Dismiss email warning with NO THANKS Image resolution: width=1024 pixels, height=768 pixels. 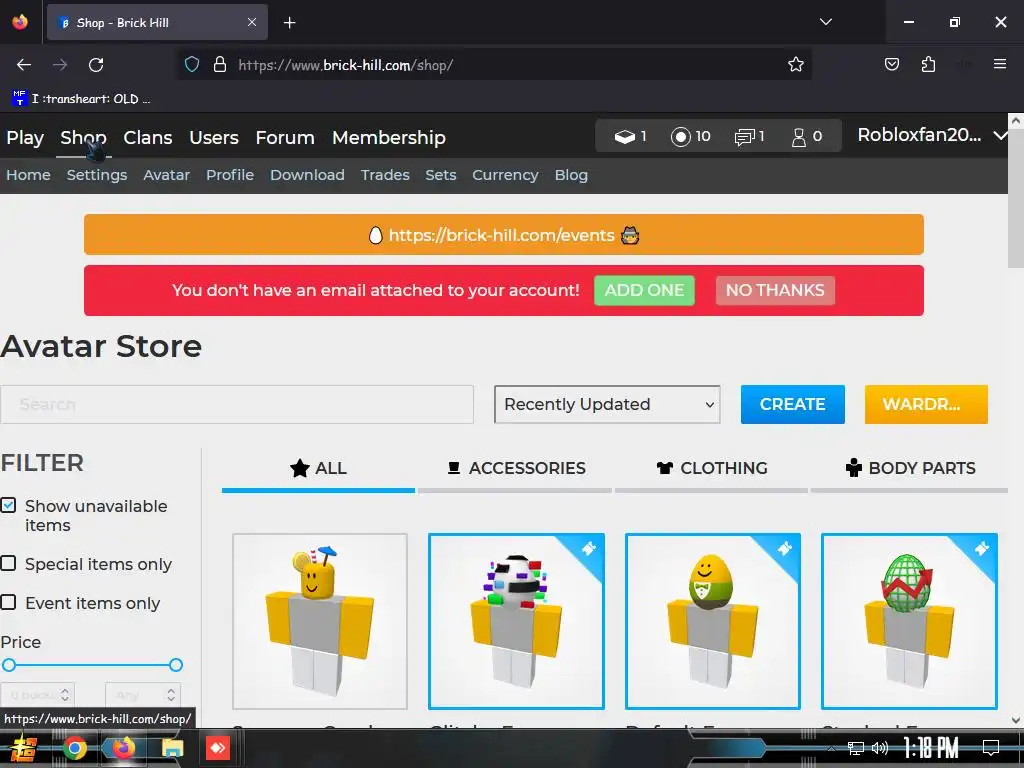(x=775, y=290)
